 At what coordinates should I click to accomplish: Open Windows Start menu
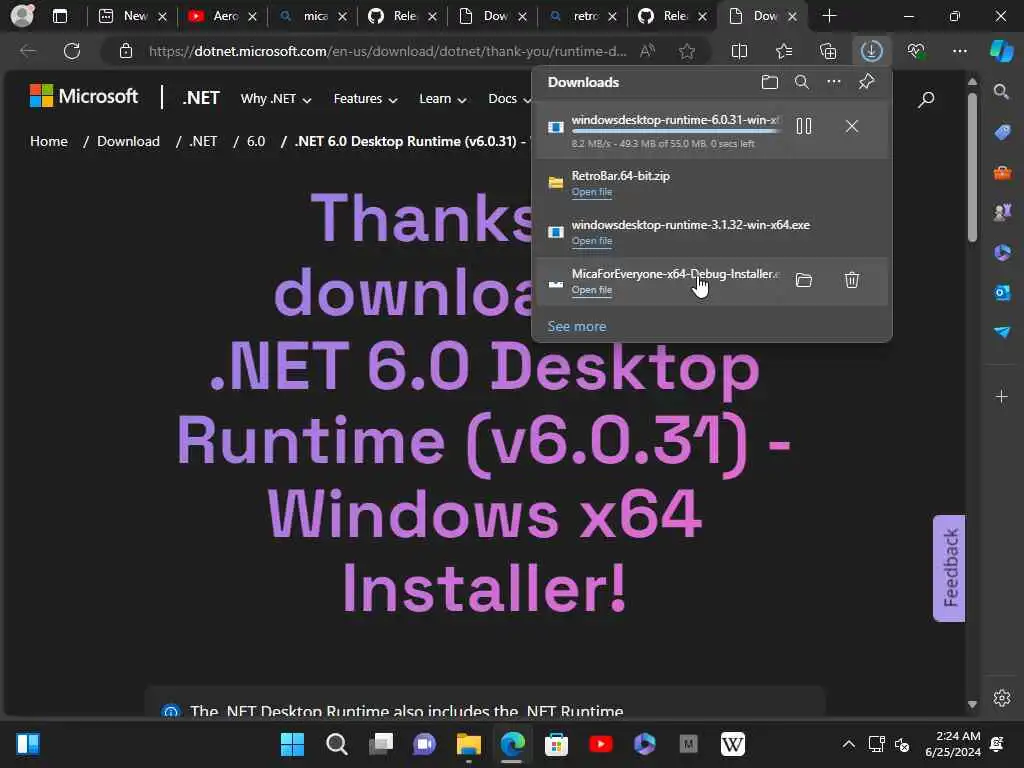point(292,744)
